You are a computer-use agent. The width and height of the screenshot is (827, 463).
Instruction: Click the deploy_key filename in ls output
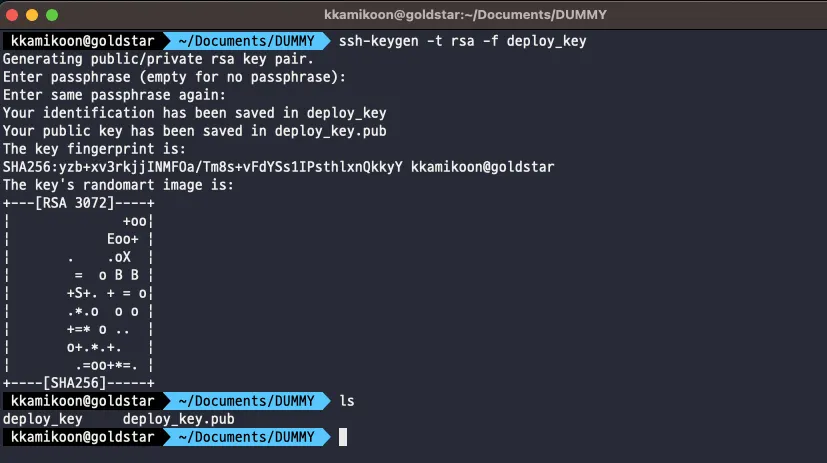click(43, 419)
